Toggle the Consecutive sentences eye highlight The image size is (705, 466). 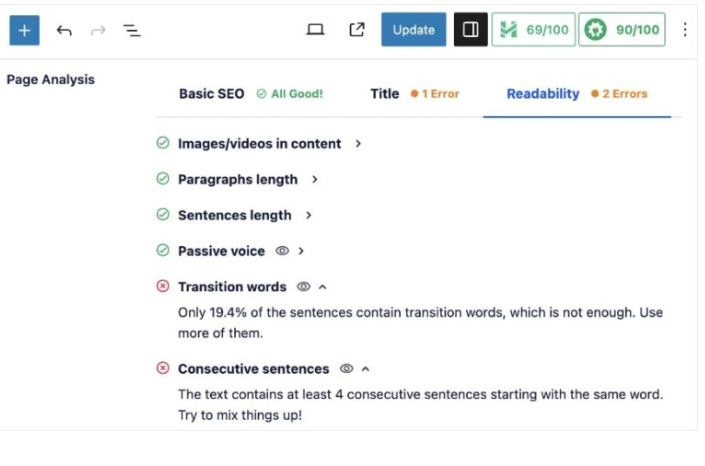[346, 369]
